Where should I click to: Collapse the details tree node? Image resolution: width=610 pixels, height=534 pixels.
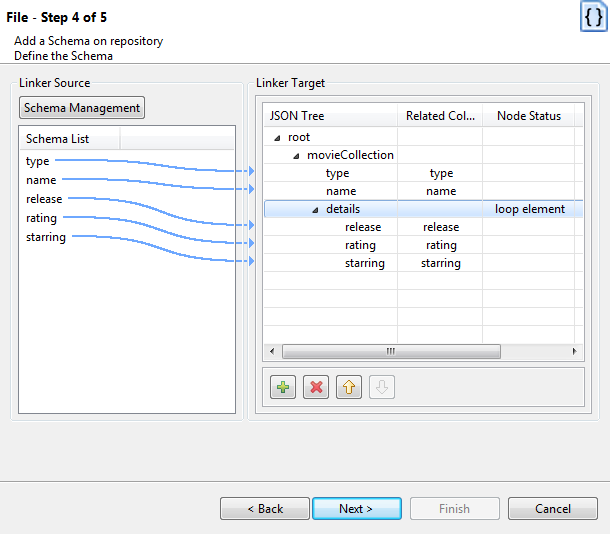click(315, 210)
